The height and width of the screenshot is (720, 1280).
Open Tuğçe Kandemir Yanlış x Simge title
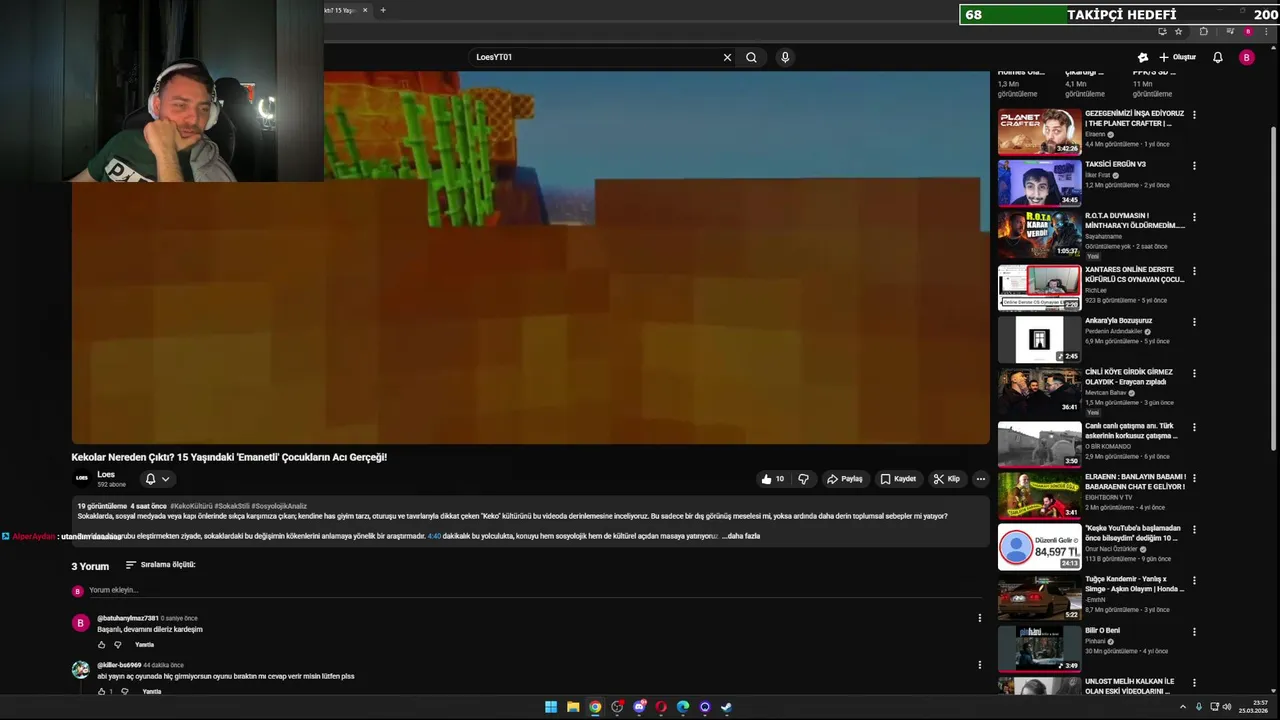pyautogui.click(x=1134, y=584)
